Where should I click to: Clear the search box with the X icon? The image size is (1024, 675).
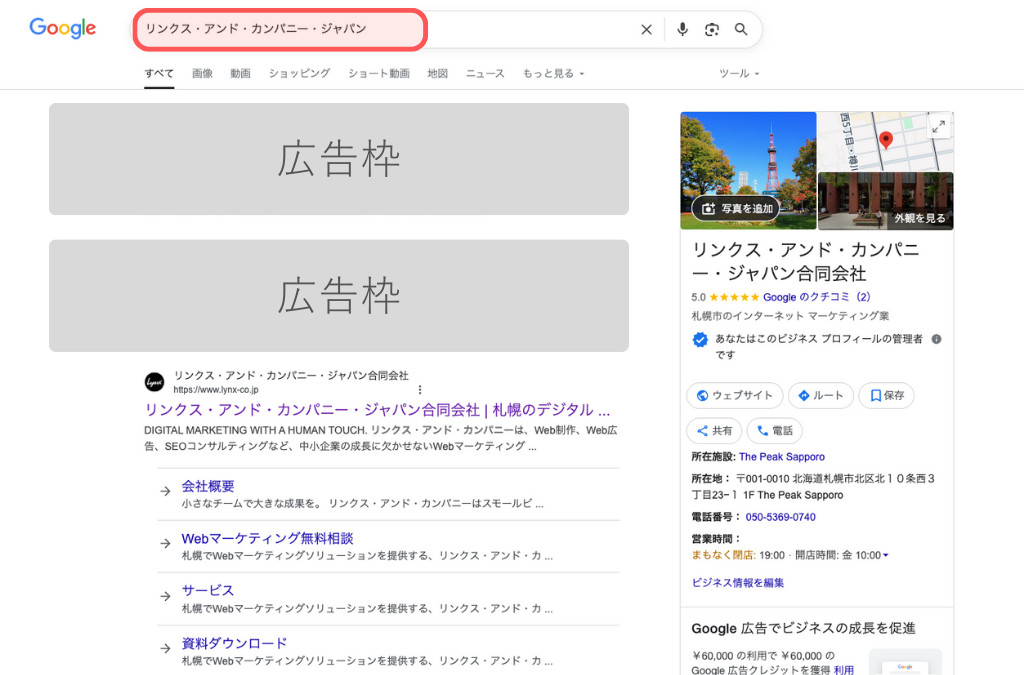point(646,30)
